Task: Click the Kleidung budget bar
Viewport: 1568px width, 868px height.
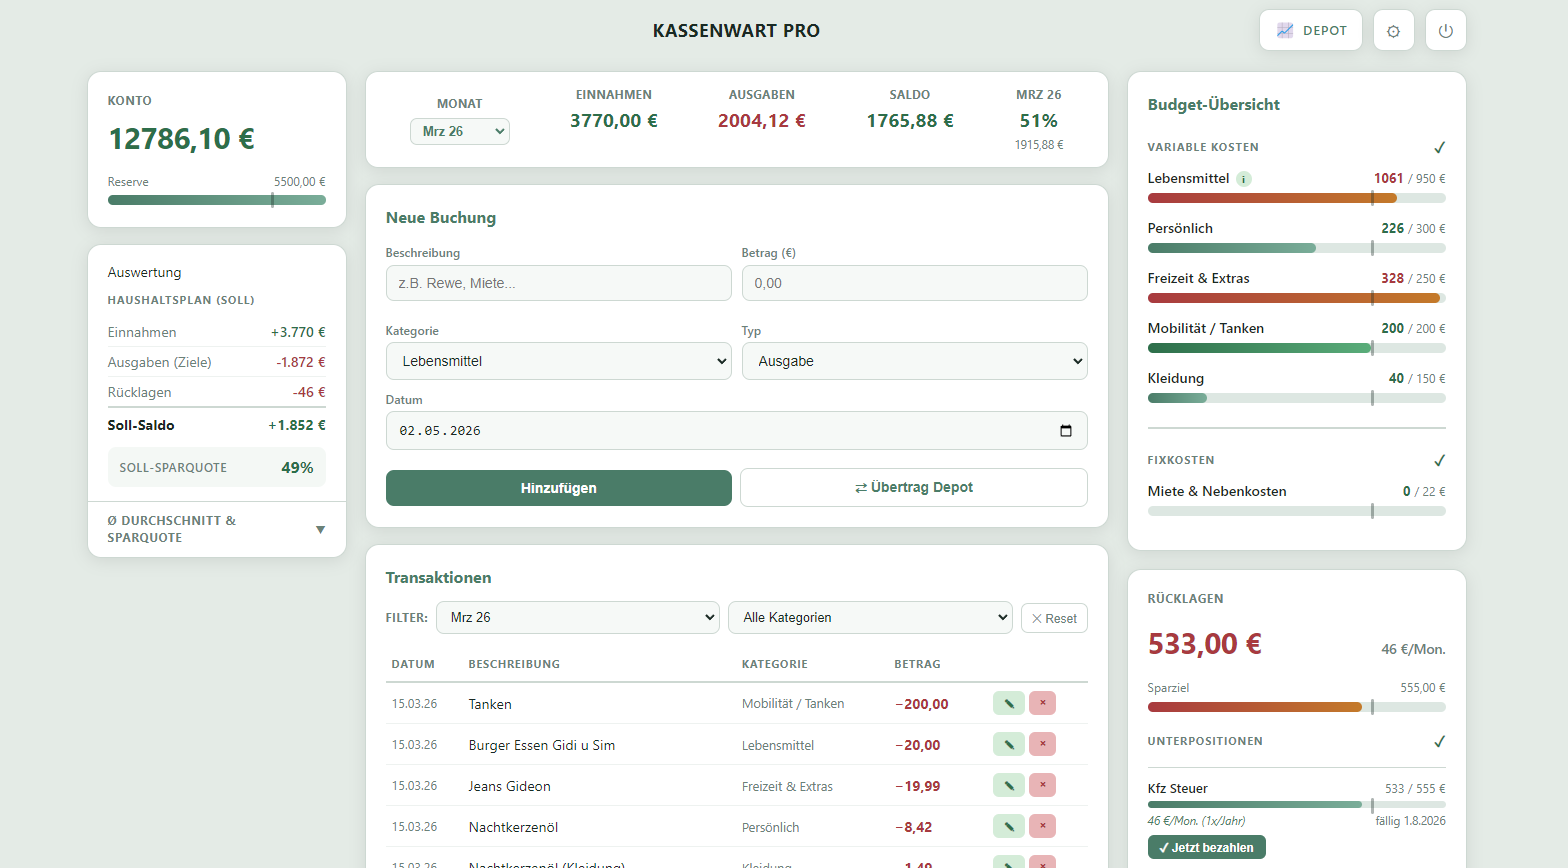Action: pos(1297,398)
